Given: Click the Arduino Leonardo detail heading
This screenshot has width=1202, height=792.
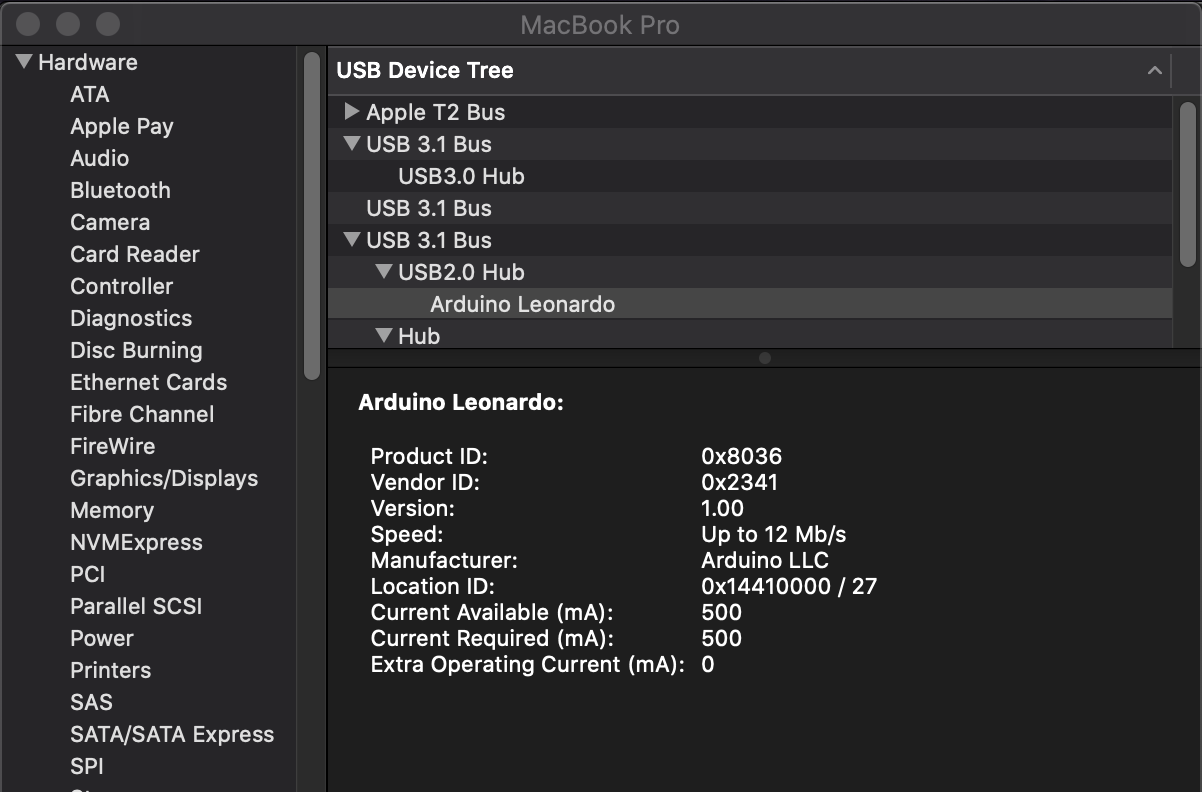Looking at the screenshot, I should pos(461,403).
